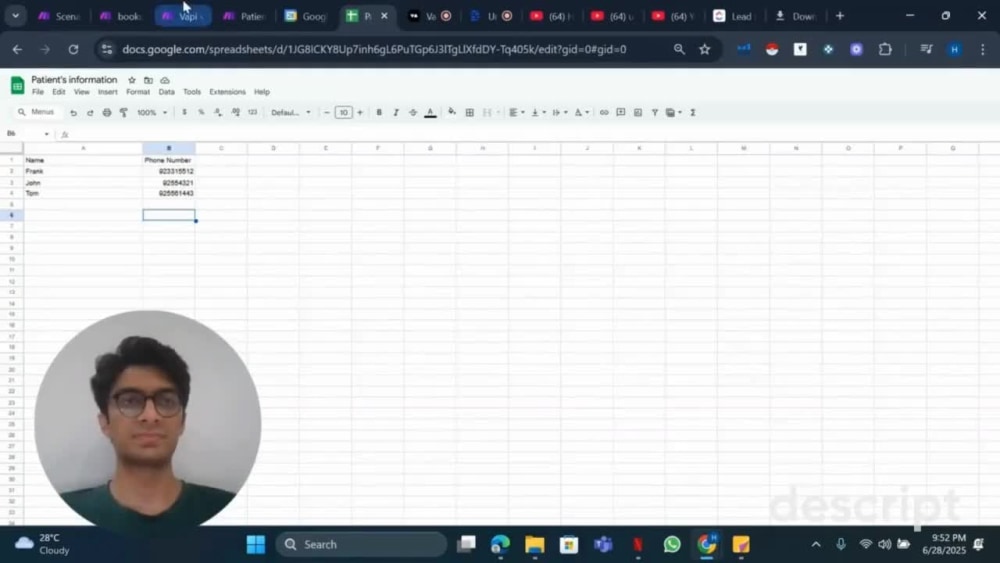Open text rotation dropdown
This screenshot has width=1000, height=563.
(x=581, y=112)
